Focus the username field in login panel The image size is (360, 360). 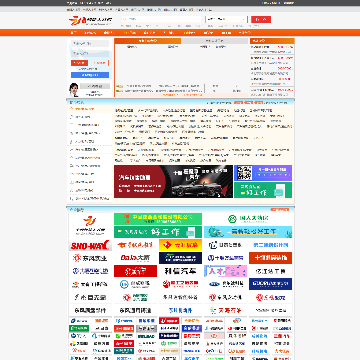click(90, 43)
